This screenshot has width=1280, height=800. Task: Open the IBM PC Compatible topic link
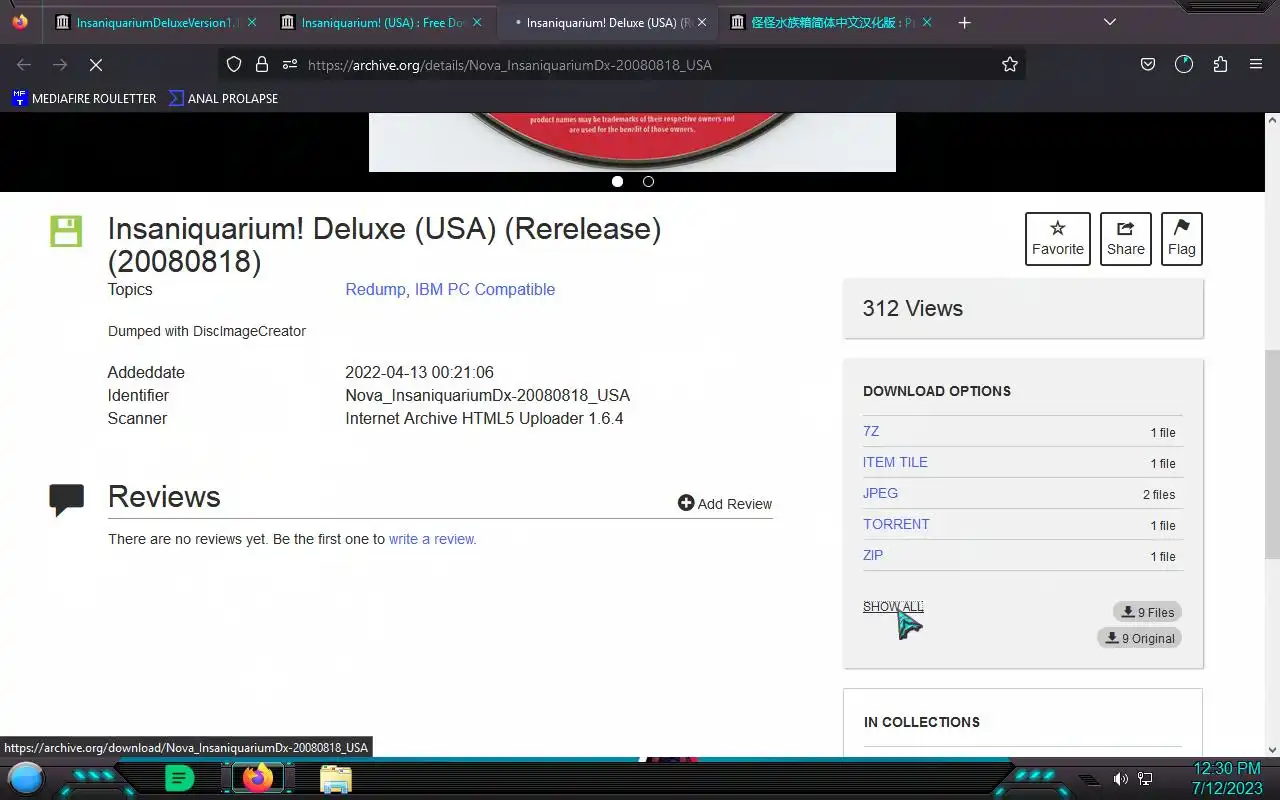click(x=485, y=289)
